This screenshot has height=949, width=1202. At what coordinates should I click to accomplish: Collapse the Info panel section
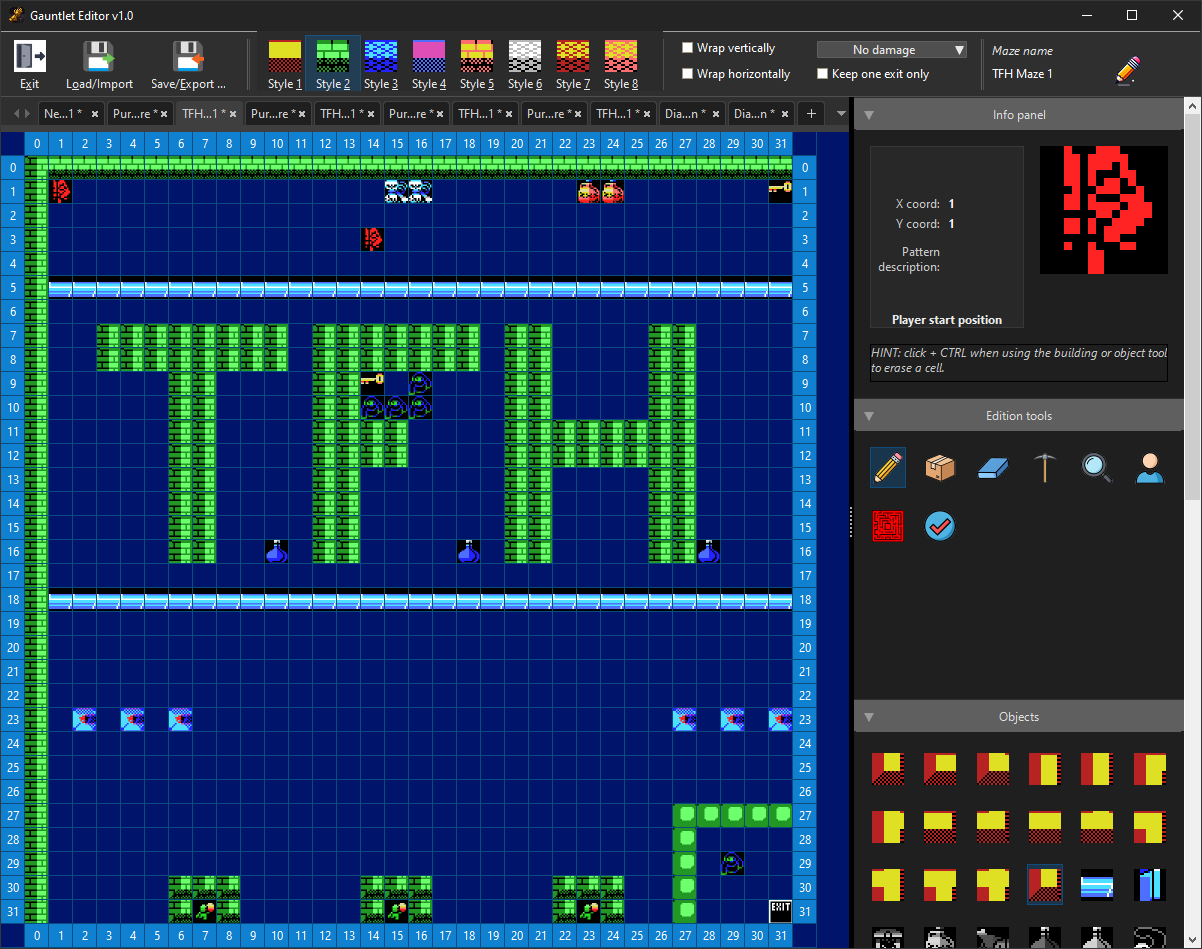(x=869, y=115)
